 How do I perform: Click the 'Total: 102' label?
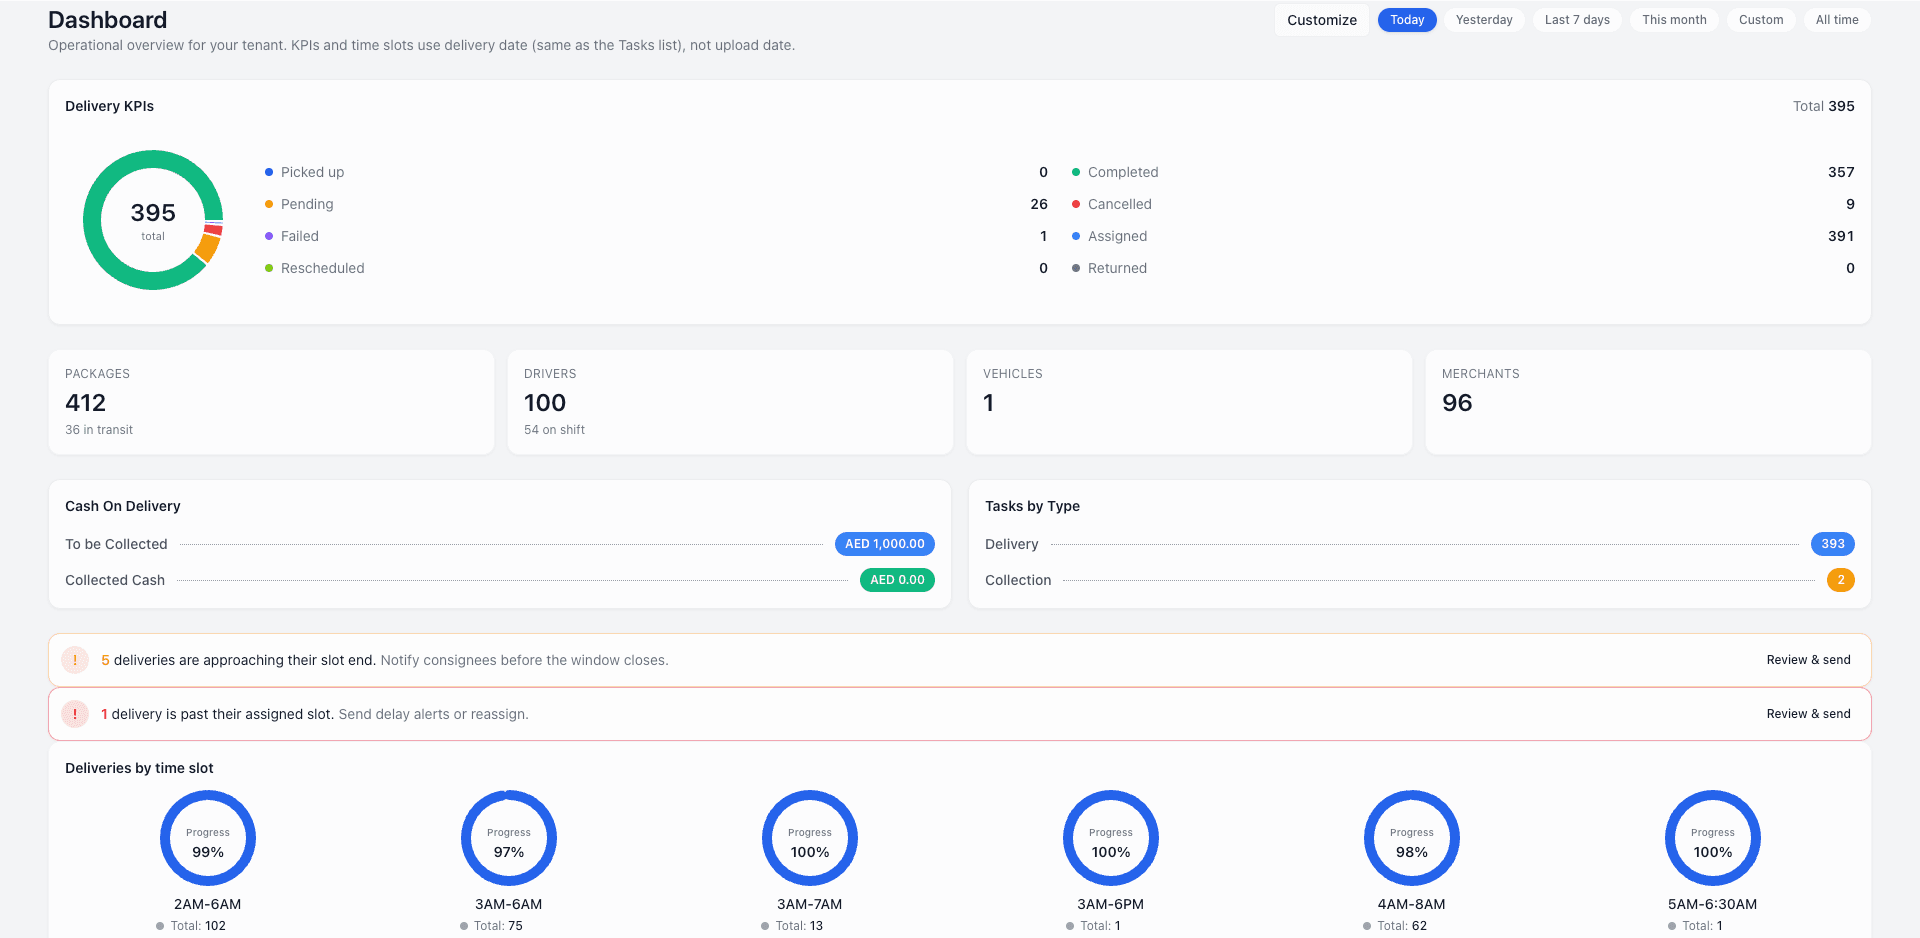[x=198, y=926]
